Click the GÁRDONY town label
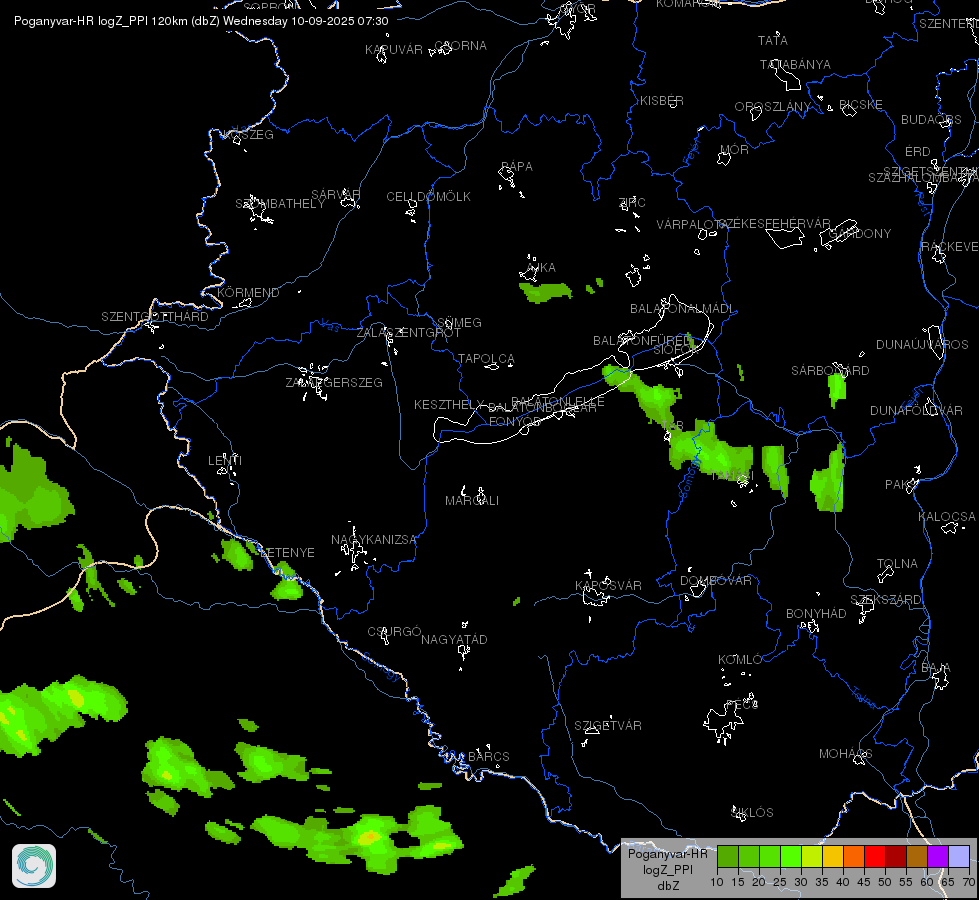Viewport: 979px width, 900px height. tap(860, 234)
